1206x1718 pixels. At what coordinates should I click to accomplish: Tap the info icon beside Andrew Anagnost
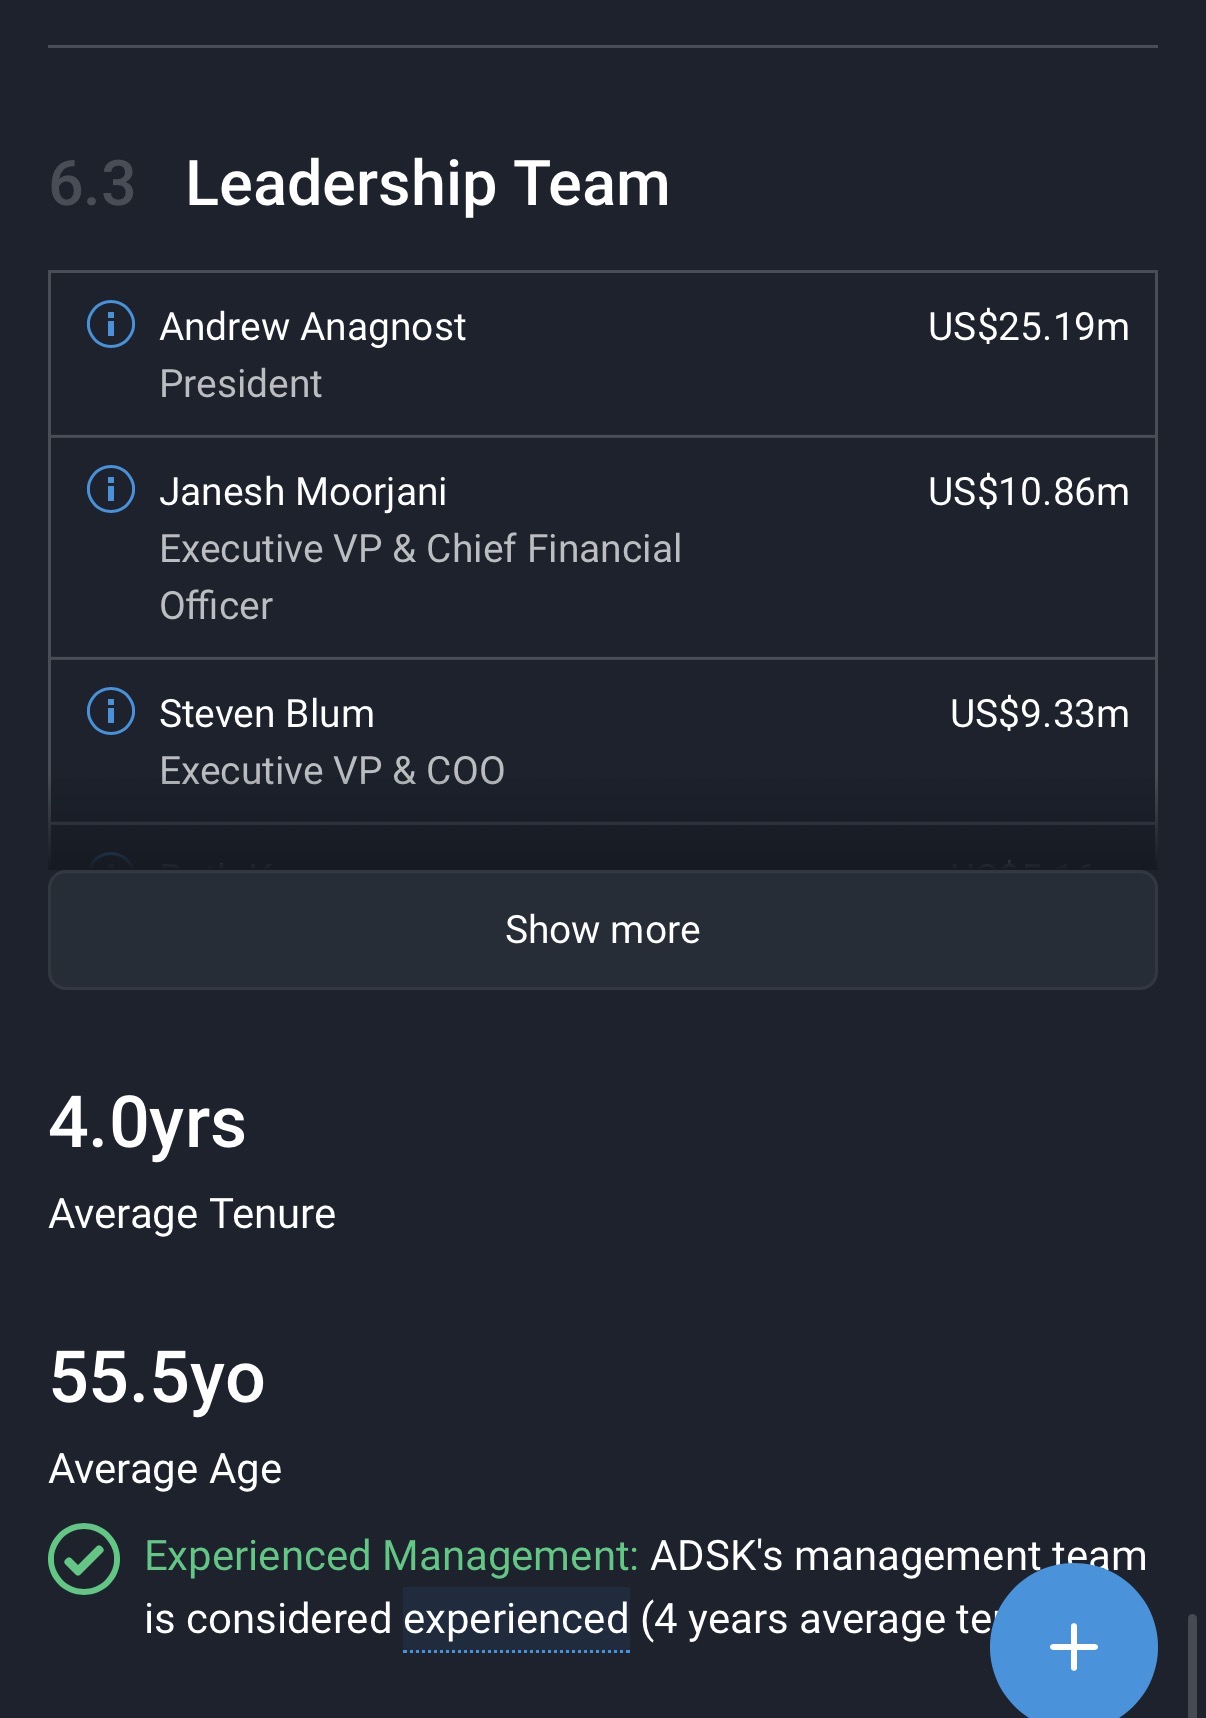click(111, 325)
